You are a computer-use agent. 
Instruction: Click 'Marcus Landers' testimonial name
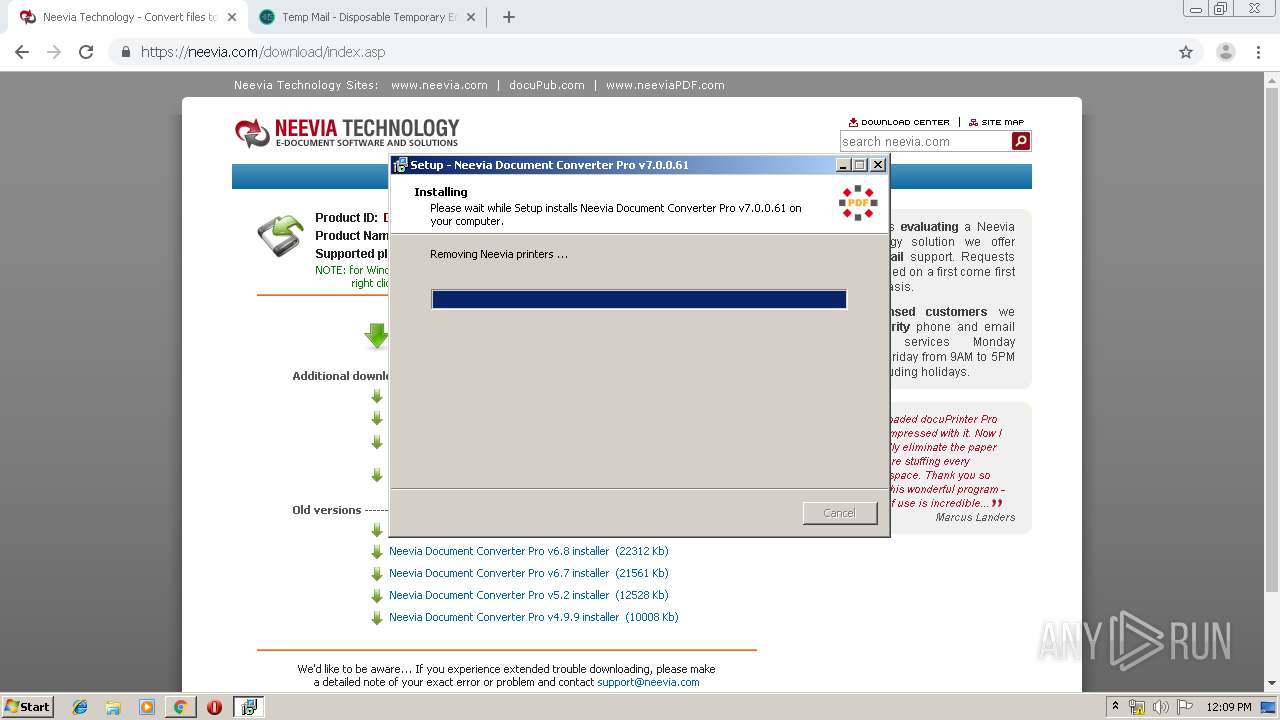click(975, 517)
